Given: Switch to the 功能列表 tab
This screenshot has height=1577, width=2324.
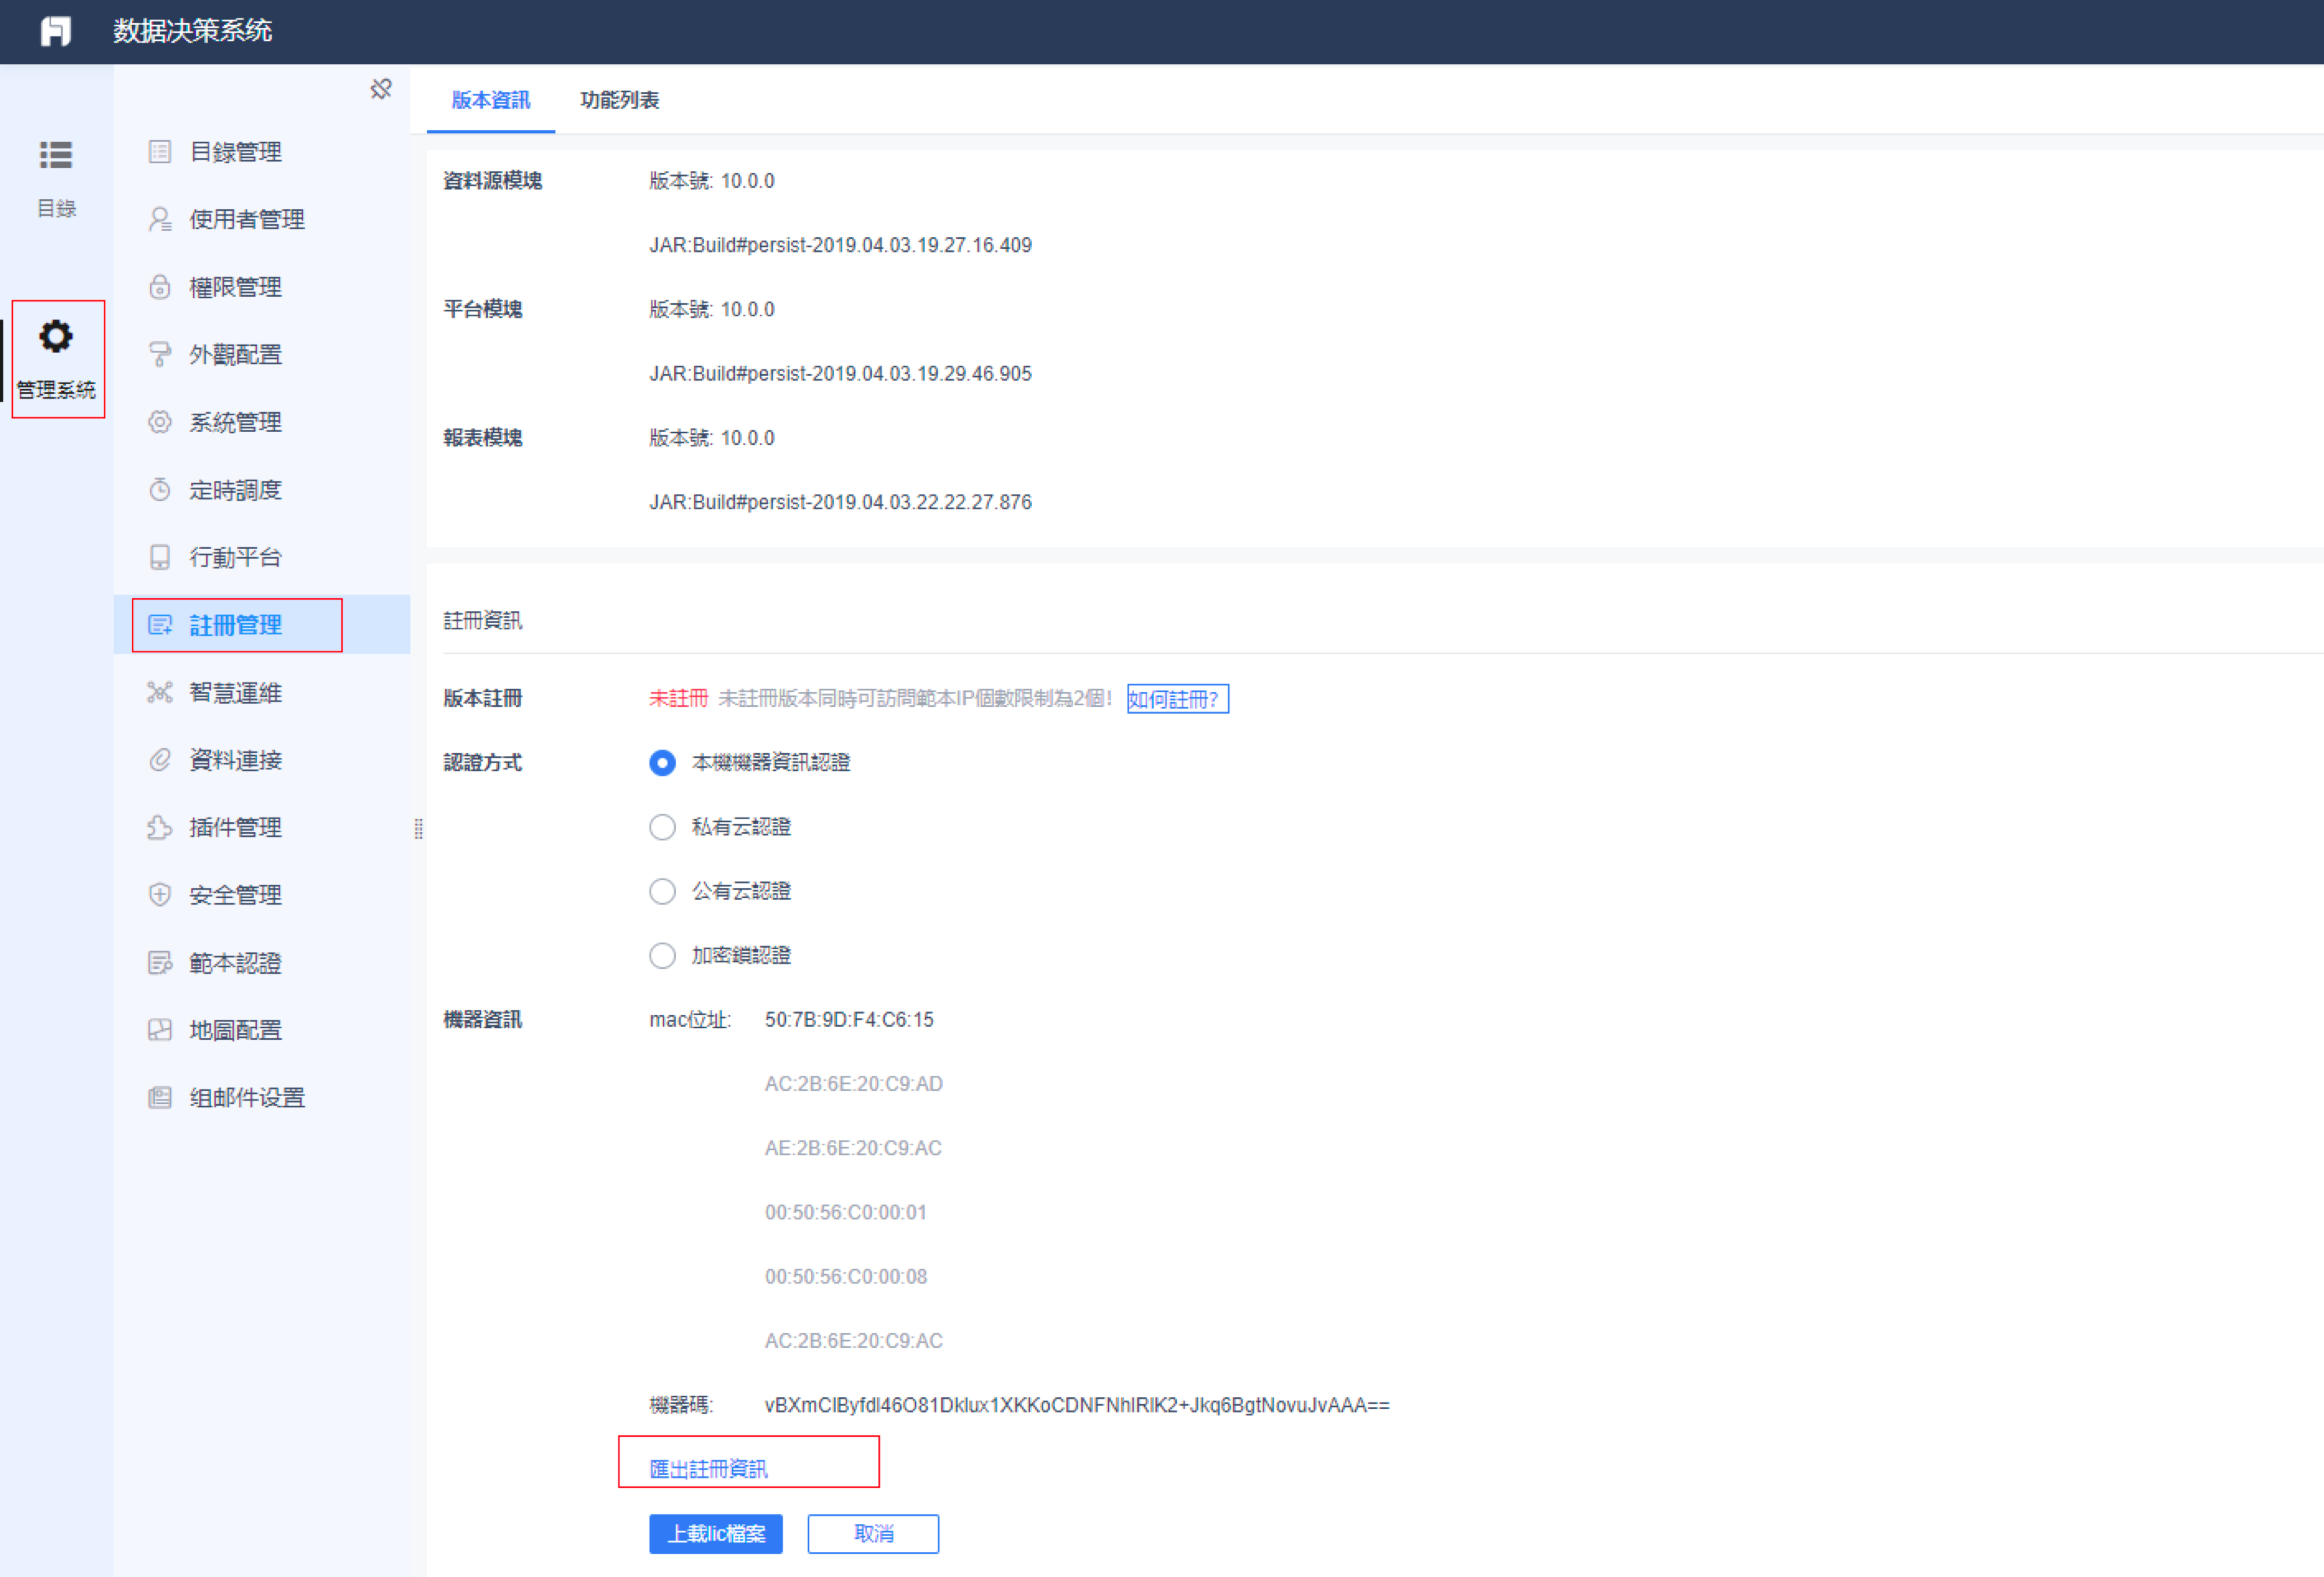Looking at the screenshot, I should point(619,100).
